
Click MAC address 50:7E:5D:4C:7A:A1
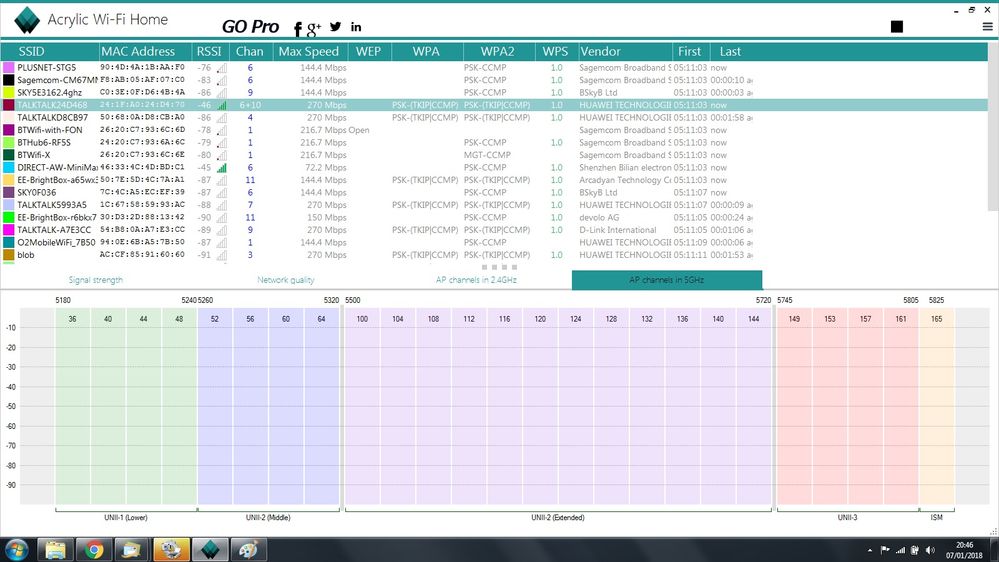coord(142,180)
